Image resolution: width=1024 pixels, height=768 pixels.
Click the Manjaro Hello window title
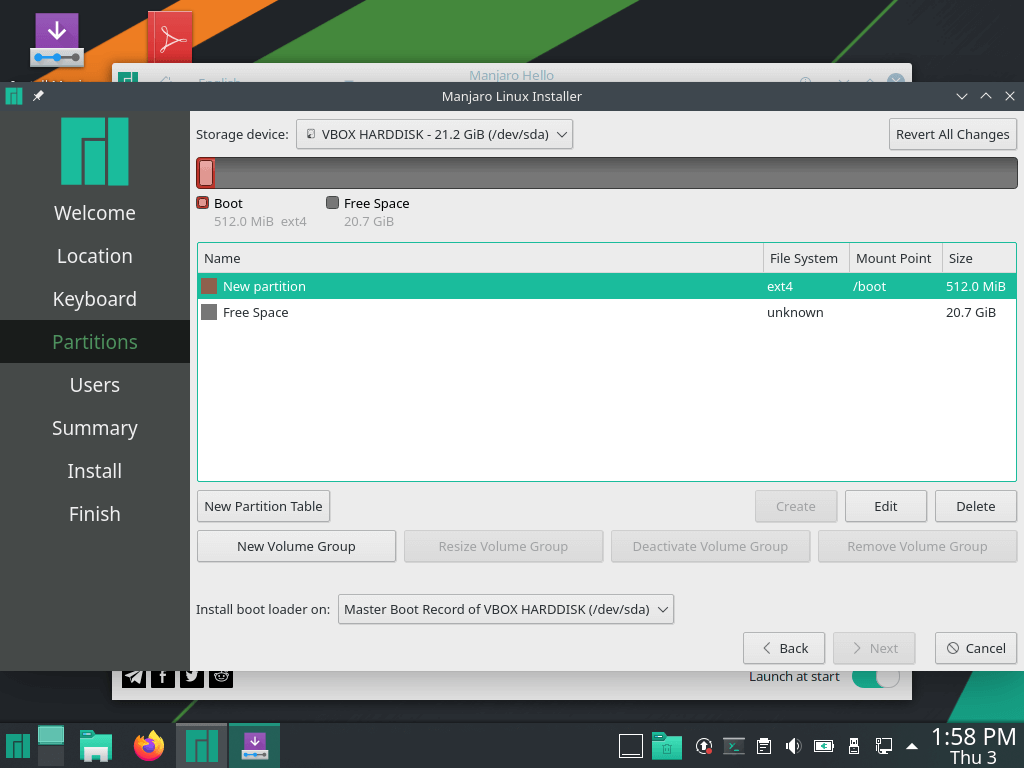[511, 75]
